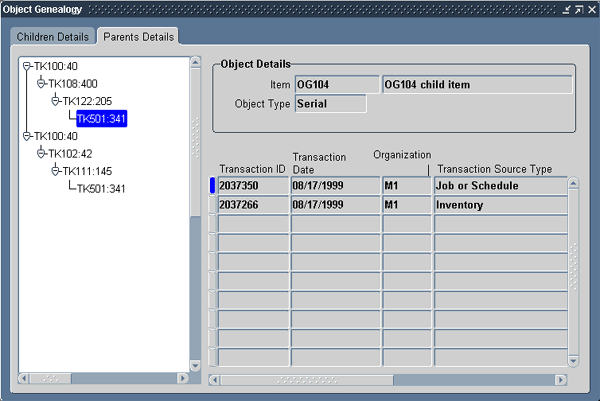Select highlighted TK501:341 tree leaf

tap(101, 119)
